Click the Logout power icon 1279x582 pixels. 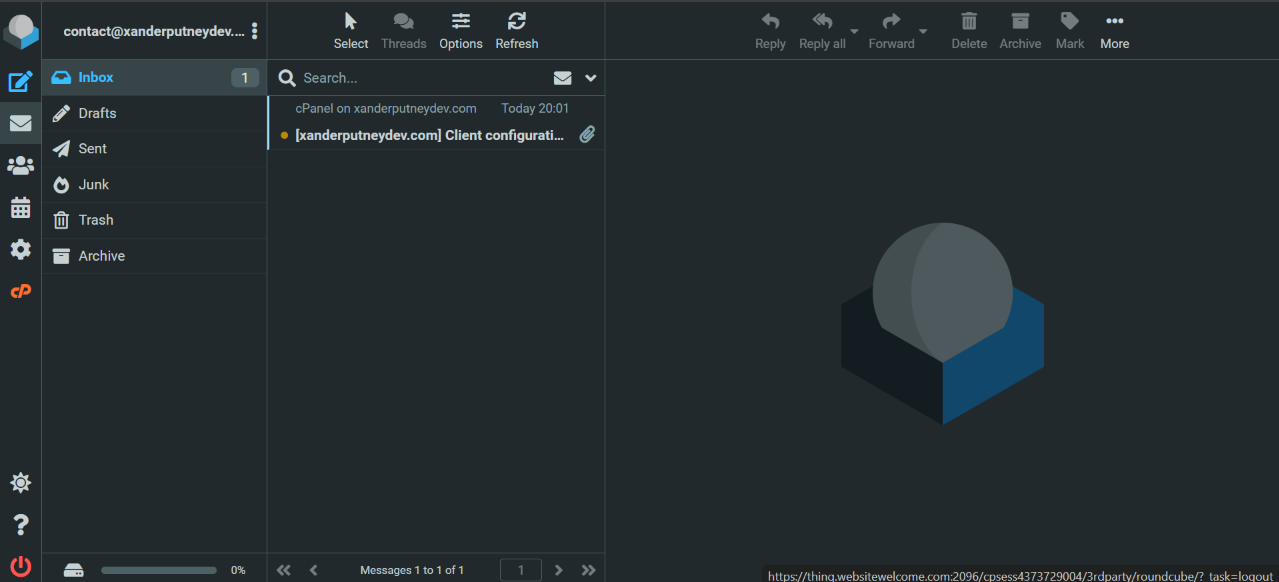(x=20, y=566)
